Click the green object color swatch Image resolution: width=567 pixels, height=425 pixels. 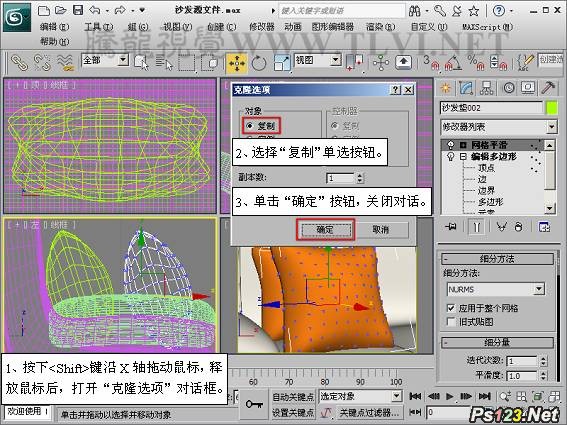point(551,108)
